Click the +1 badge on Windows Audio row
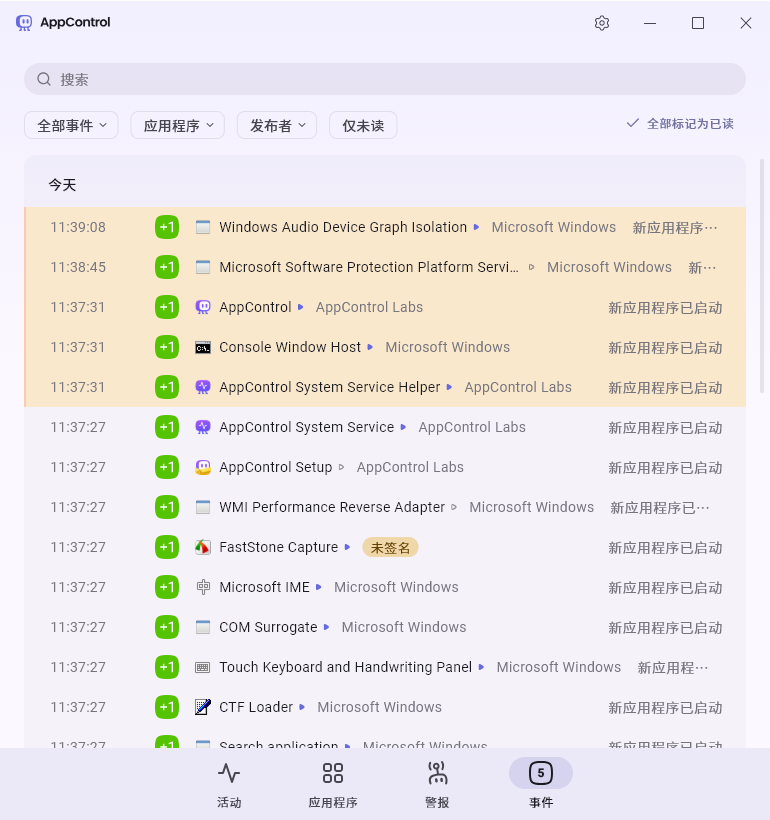 tap(167, 227)
